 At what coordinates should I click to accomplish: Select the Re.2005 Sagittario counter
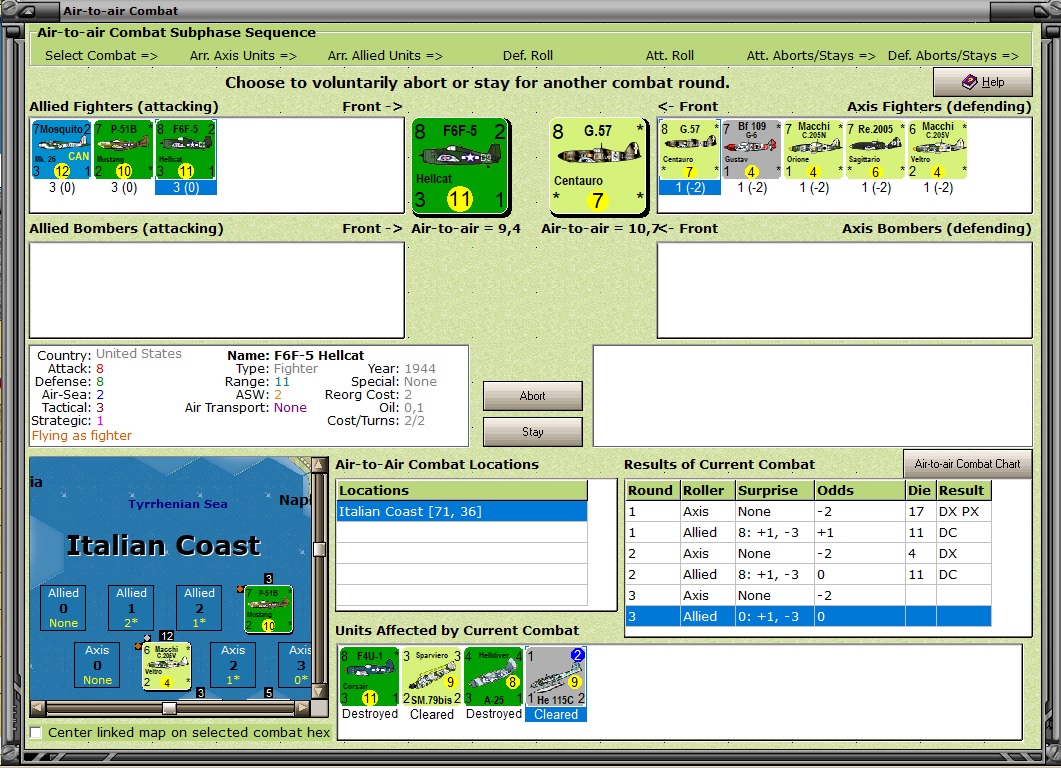pyautogui.click(x=876, y=150)
